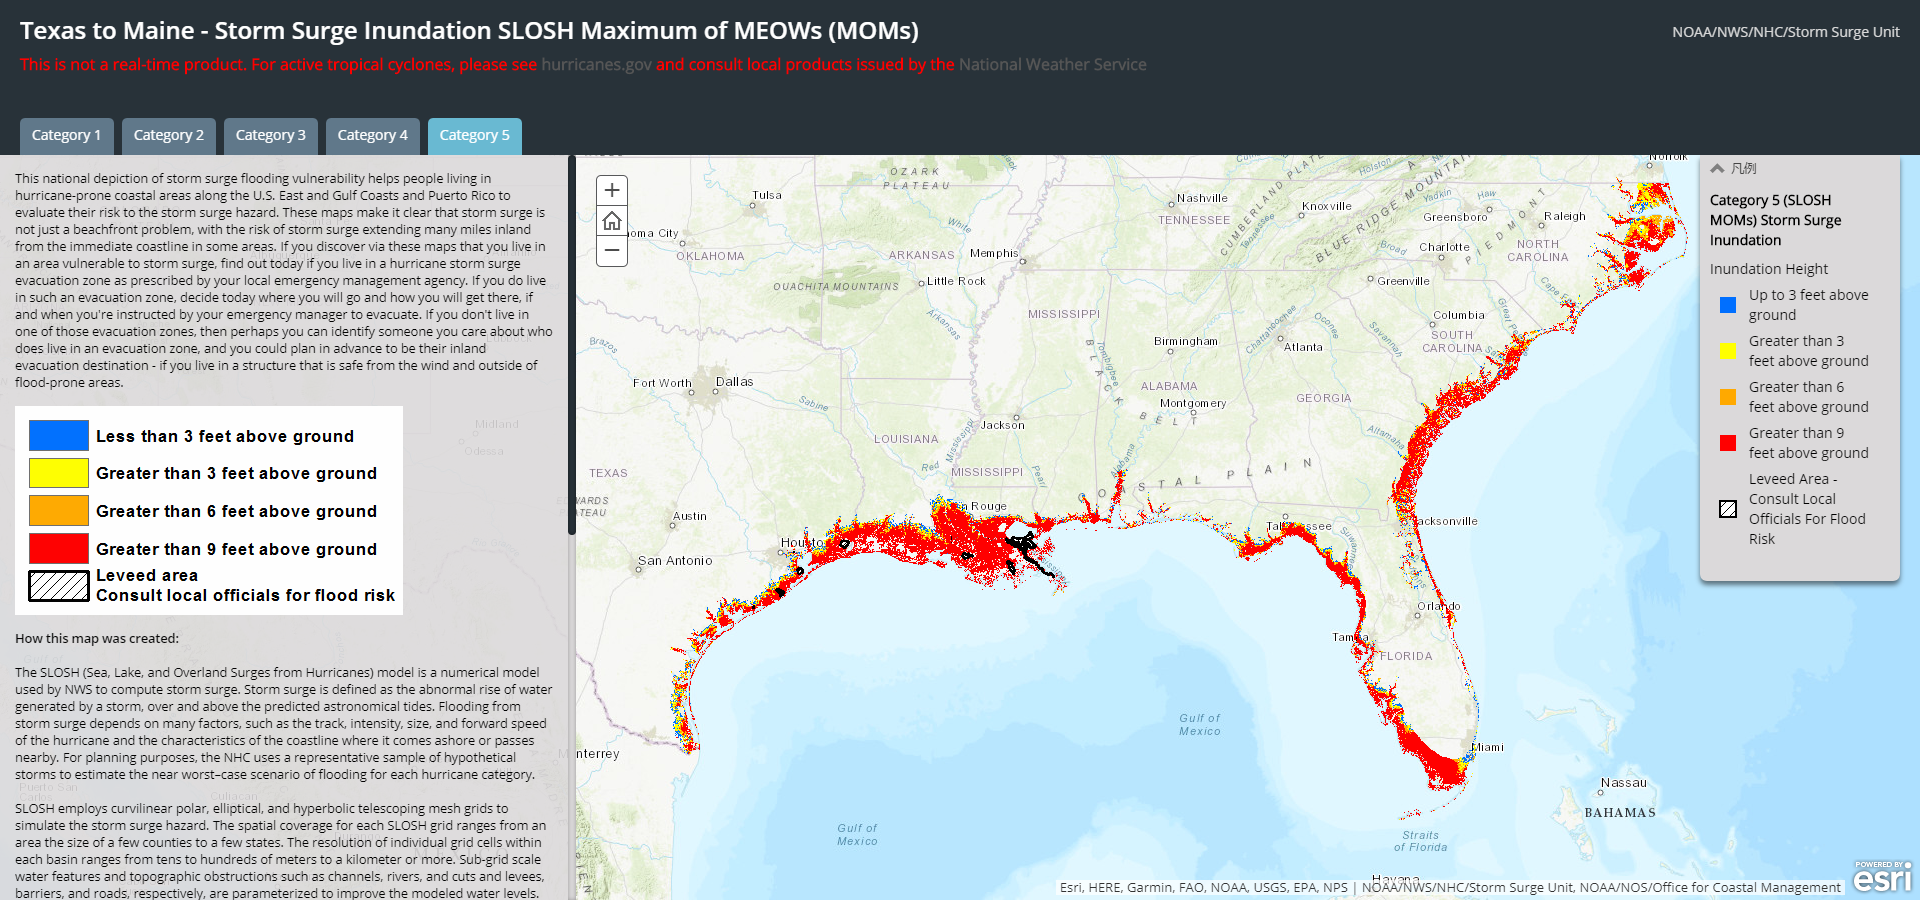Switch to the Category 1 tab
The width and height of the screenshot is (1920, 900).
[66, 135]
